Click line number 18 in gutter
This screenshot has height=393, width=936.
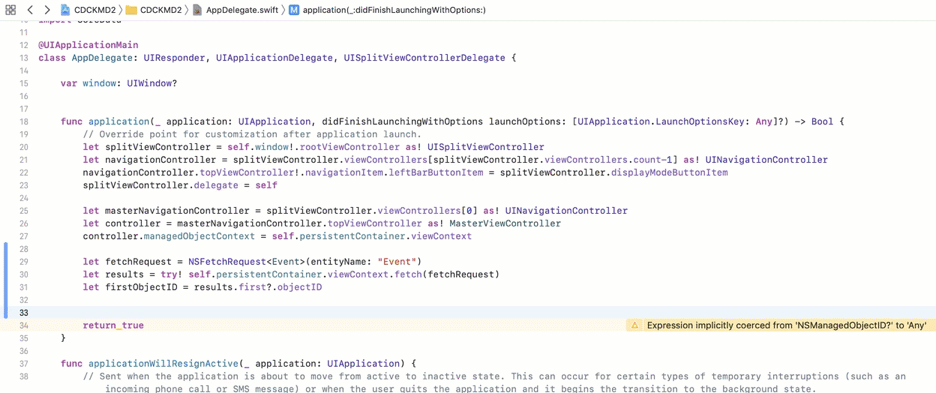point(24,122)
